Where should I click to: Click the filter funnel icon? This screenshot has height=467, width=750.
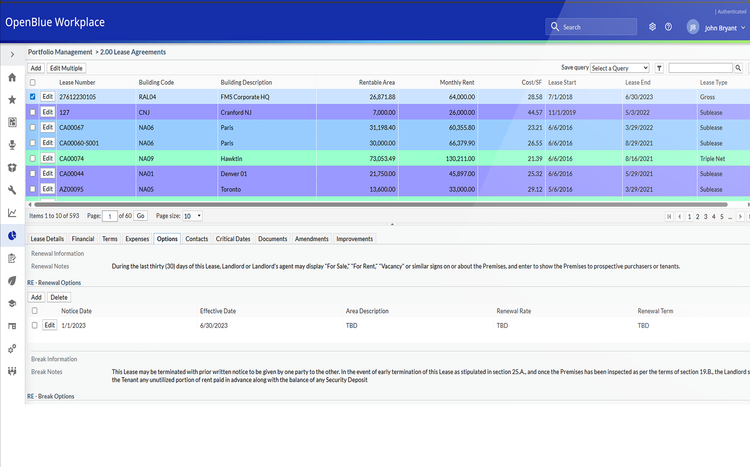point(659,68)
